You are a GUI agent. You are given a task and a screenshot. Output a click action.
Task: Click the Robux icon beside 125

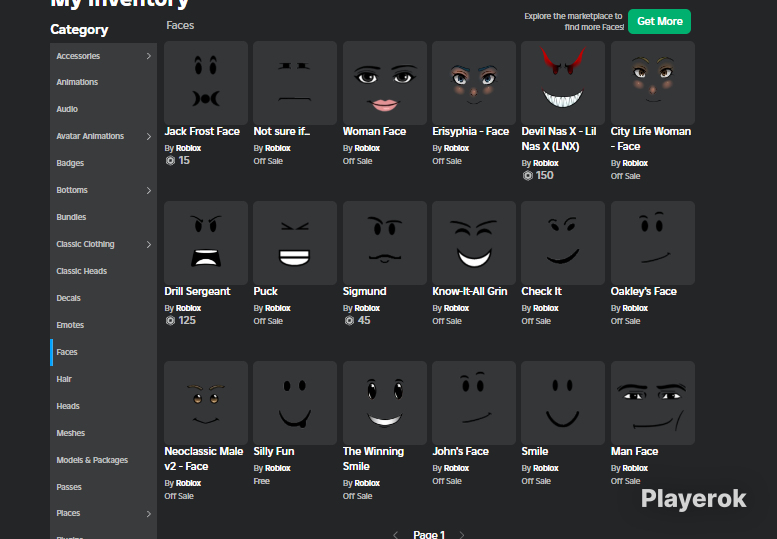click(x=170, y=321)
